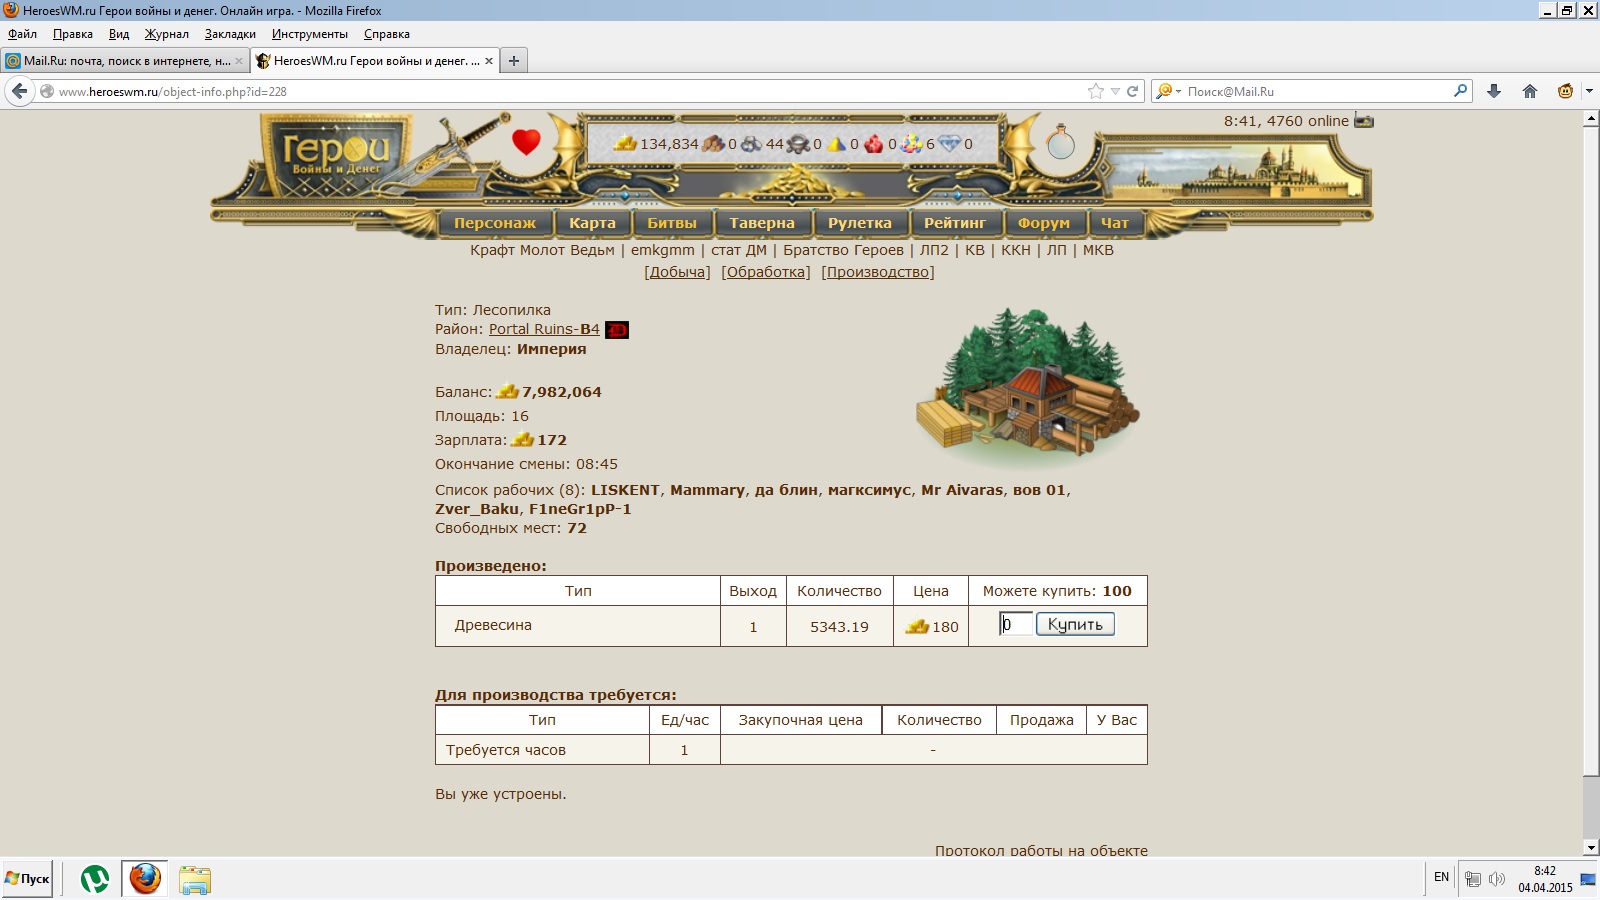The height and width of the screenshot is (900, 1600).
Task: Expand the toolbar overflow arrow
Action: pos(1589,91)
